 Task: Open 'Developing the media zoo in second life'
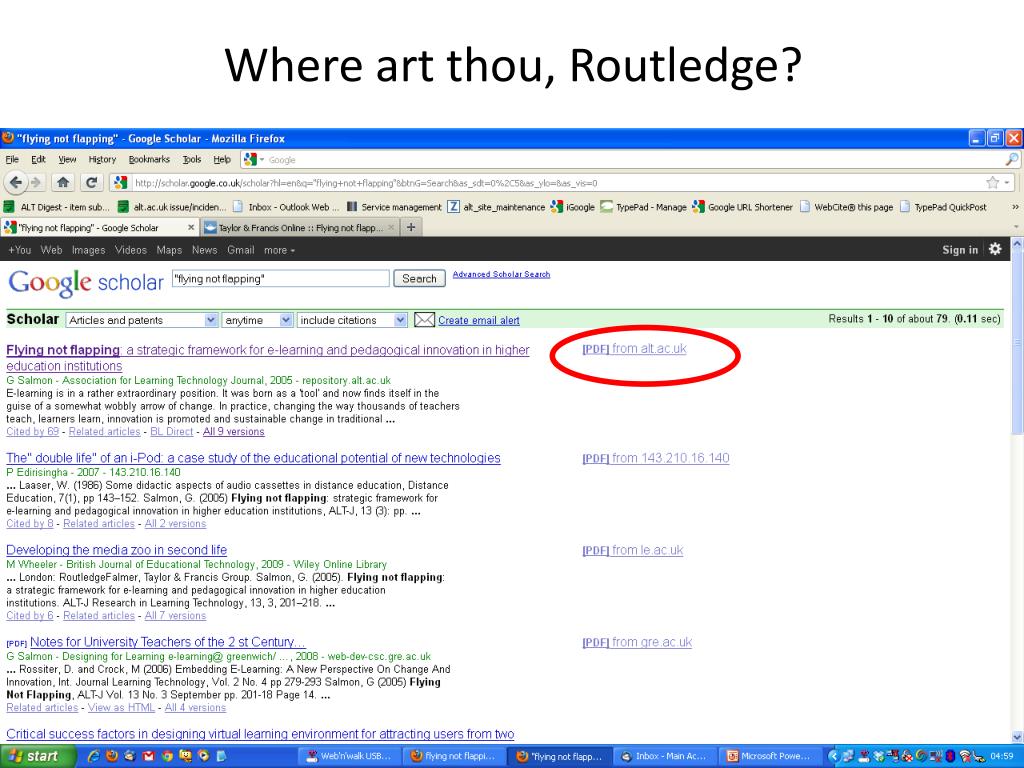pyautogui.click(x=116, y=551)
